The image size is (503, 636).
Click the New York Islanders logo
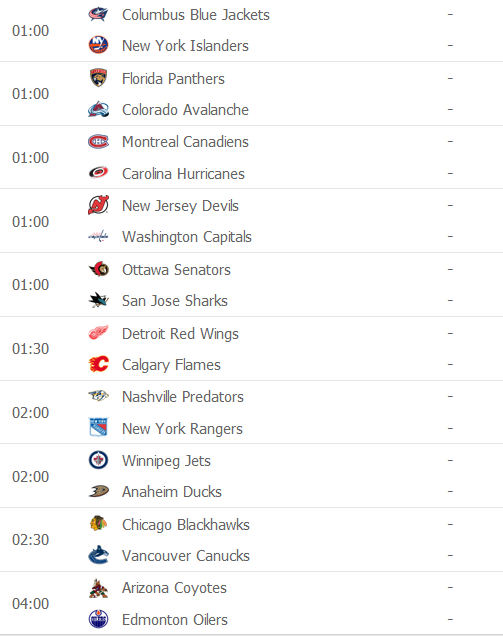98,45
